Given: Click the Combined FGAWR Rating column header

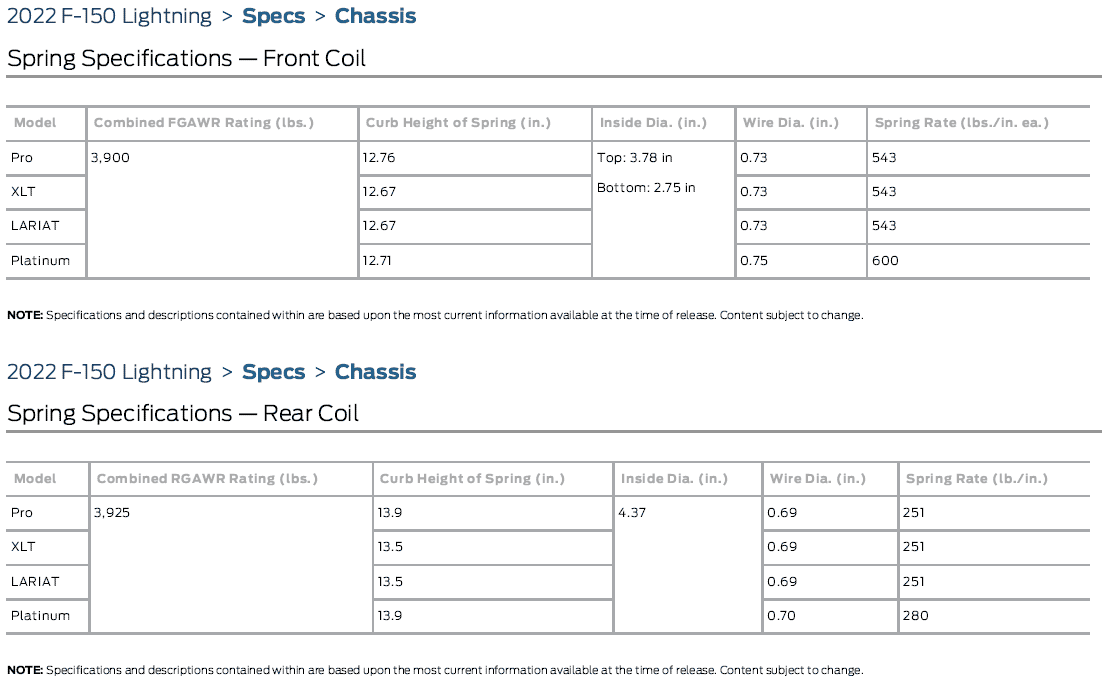Looking at the screenshot, I should tap(203, 123).
